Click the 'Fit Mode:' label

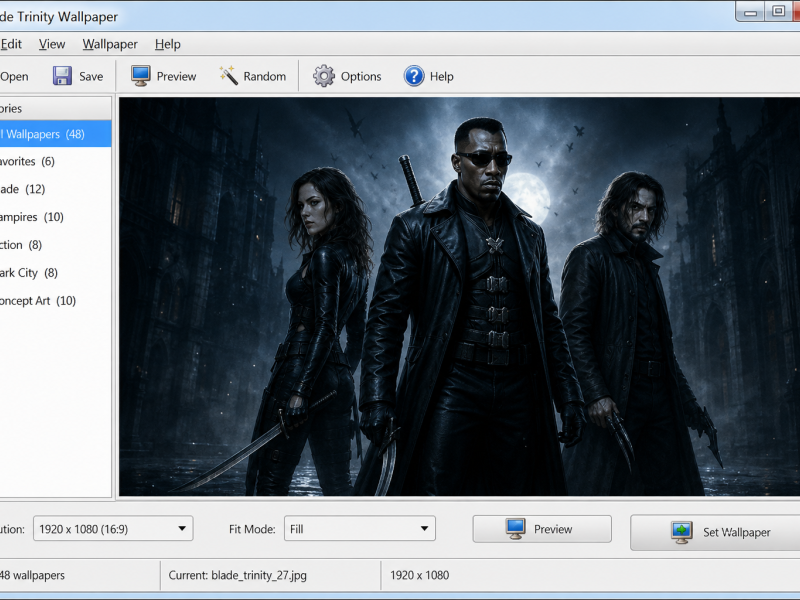[252, 529]
